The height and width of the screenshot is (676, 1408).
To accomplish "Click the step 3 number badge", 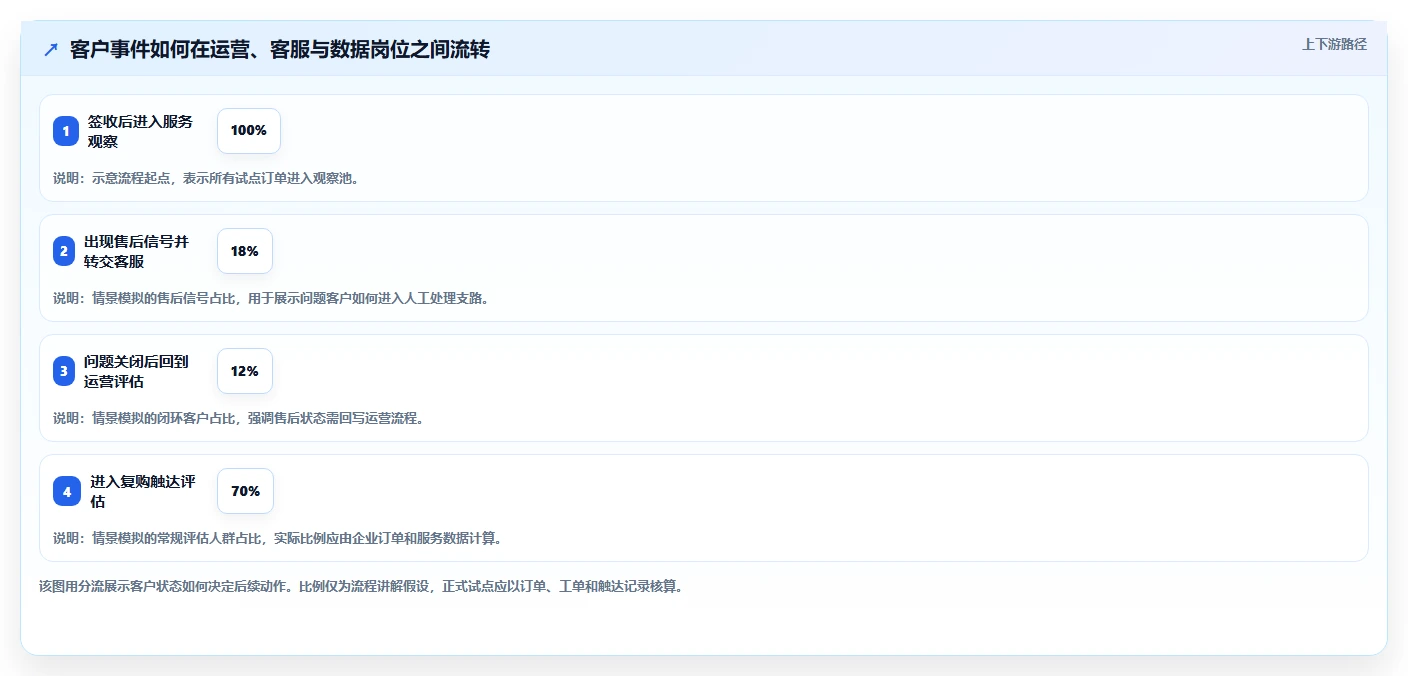I will pos(64,371).
